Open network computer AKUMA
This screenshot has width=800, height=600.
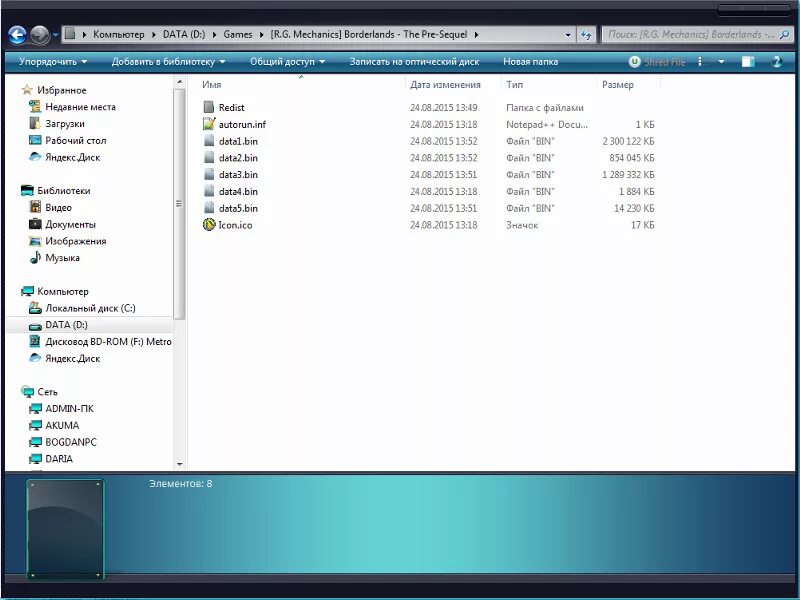[x=54, y=426]
